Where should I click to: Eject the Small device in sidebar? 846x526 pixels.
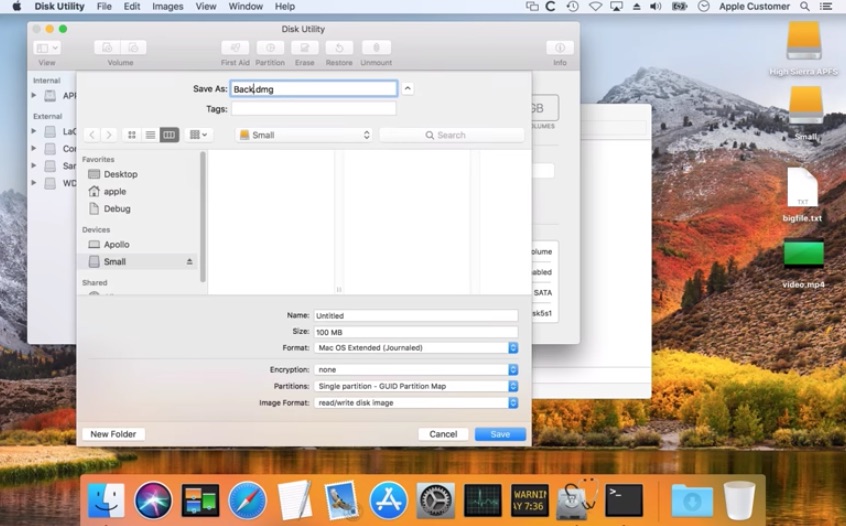pos(190,262)
